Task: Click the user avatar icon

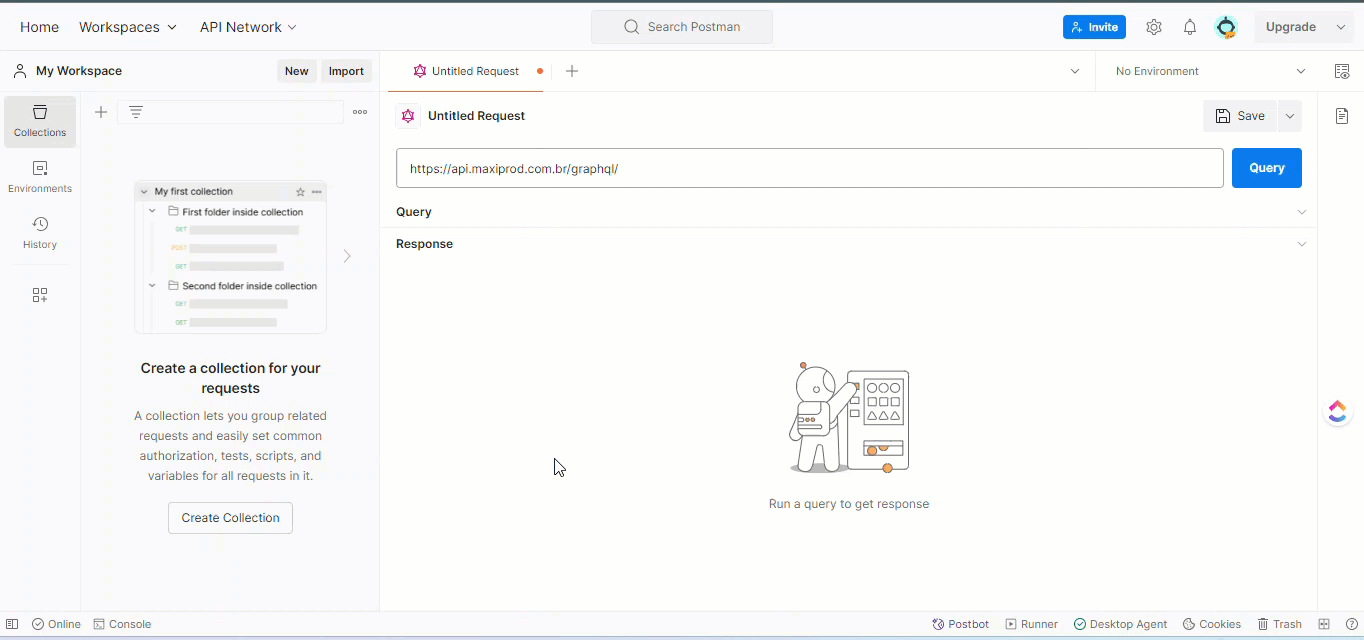Action: coord(1226,27)
